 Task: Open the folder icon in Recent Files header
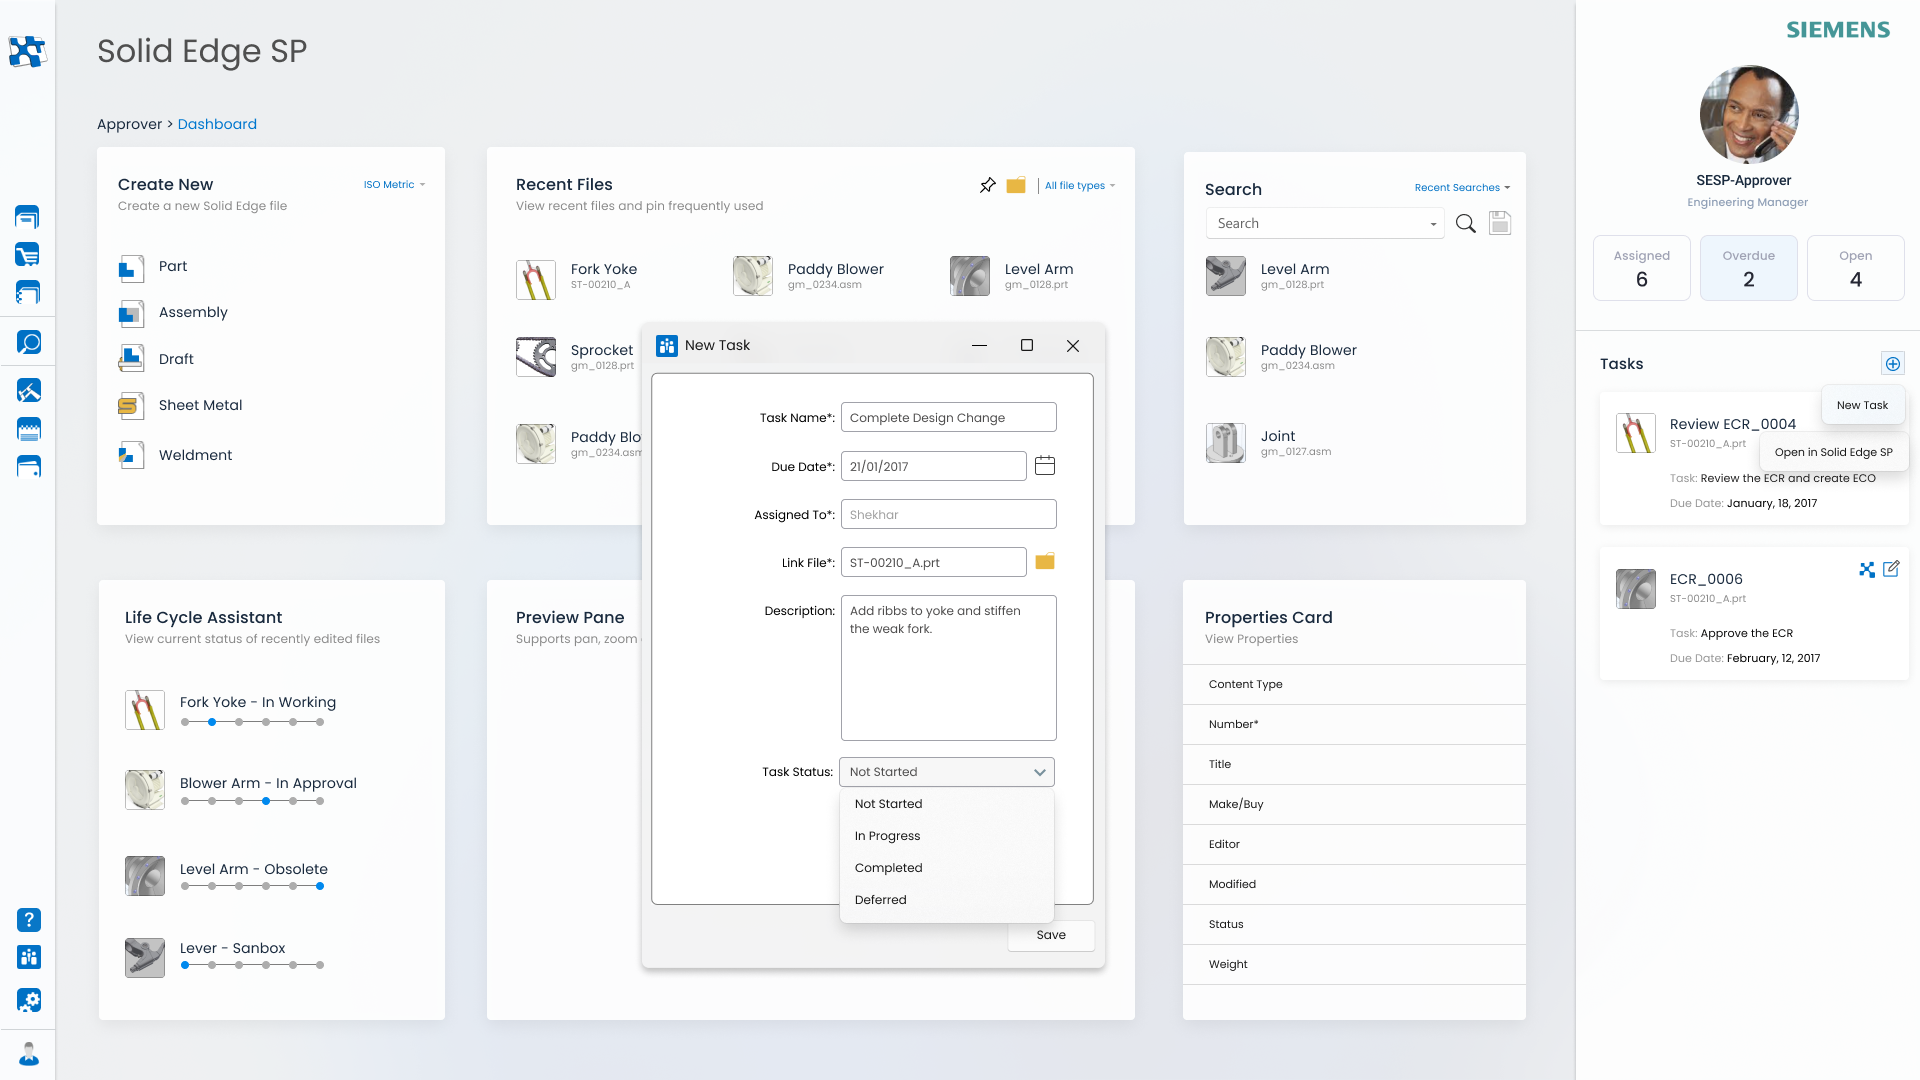[1016, 185]
